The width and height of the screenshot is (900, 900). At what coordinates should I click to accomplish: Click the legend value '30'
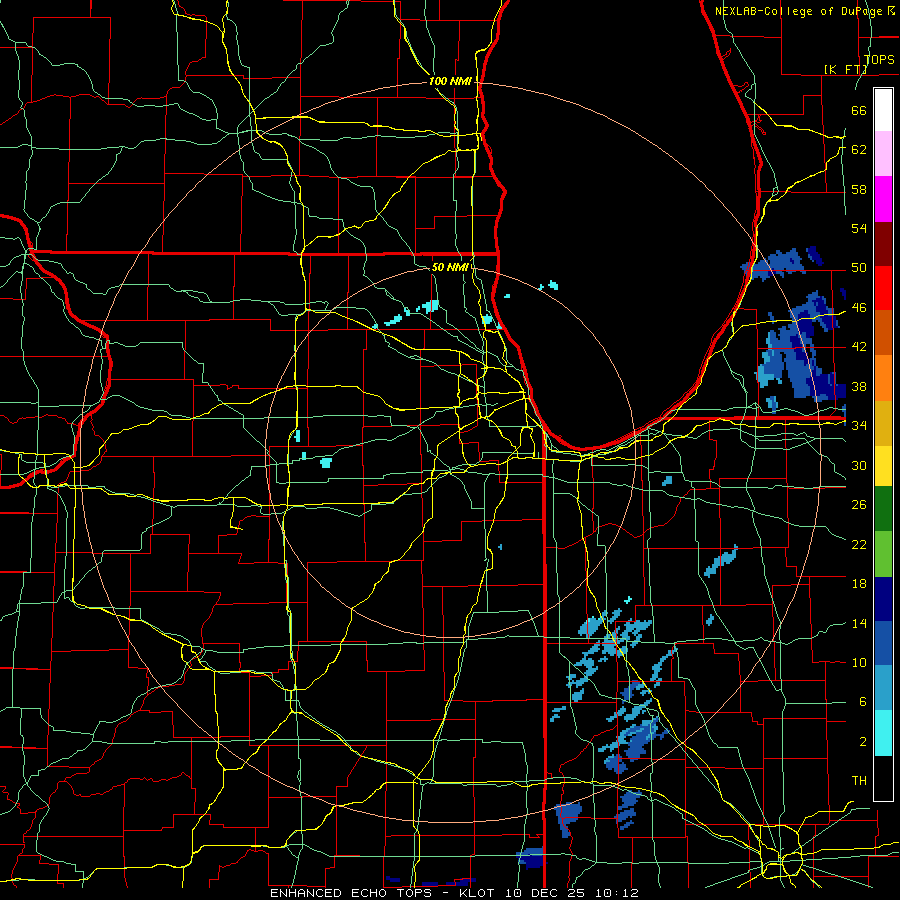(859, 465)
